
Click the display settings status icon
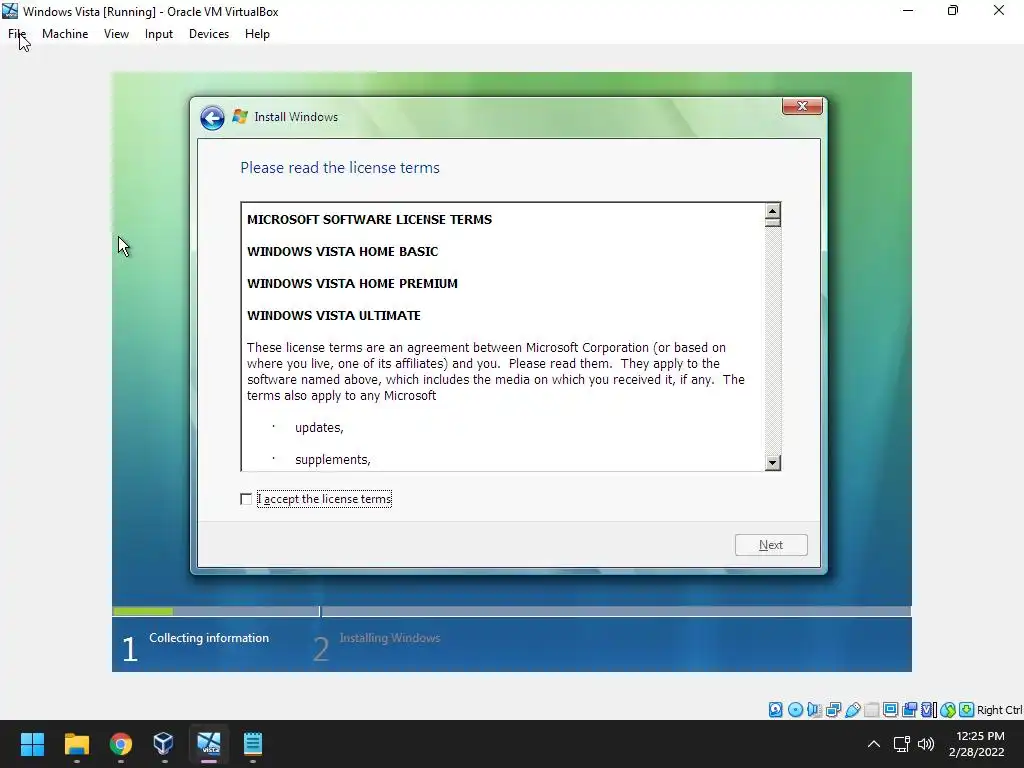point(890,710)
